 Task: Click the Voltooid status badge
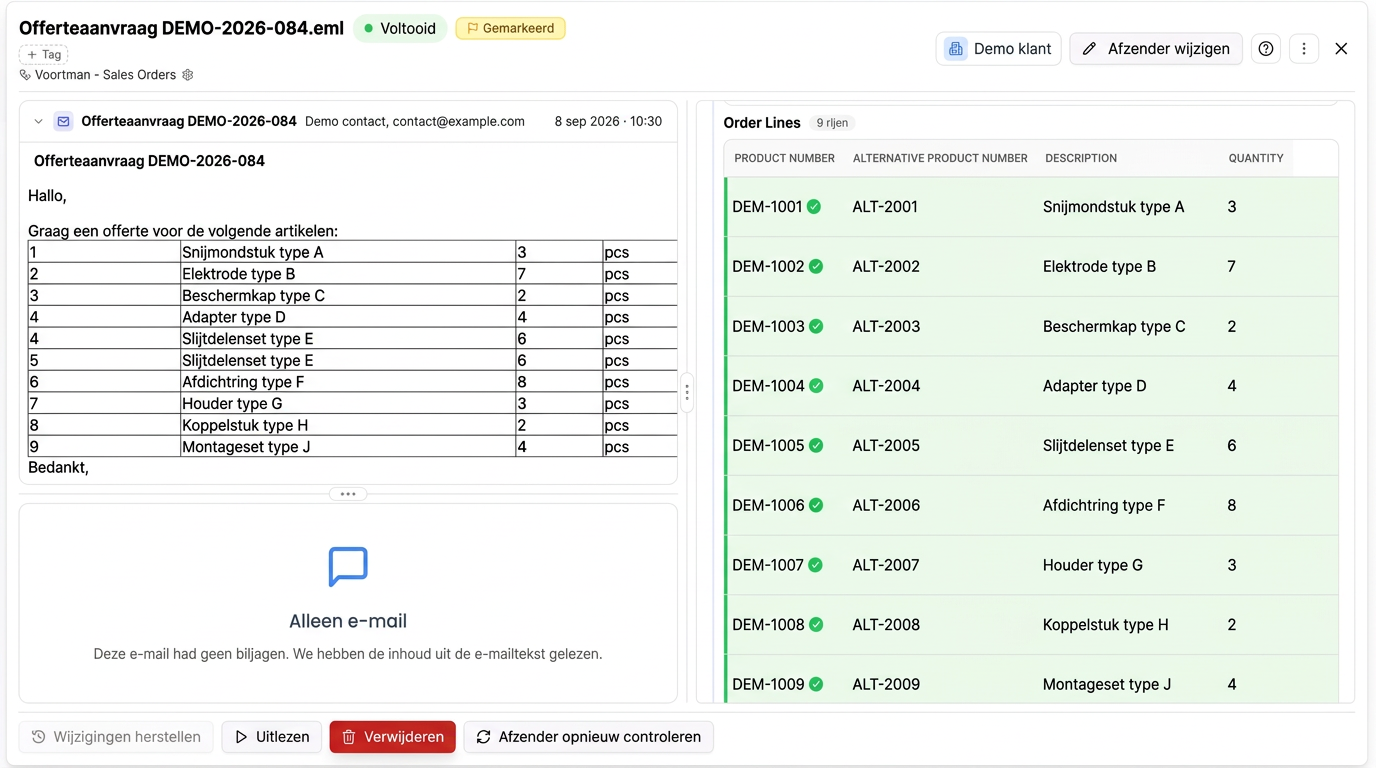pyautogui.click(x=399, y=29)
